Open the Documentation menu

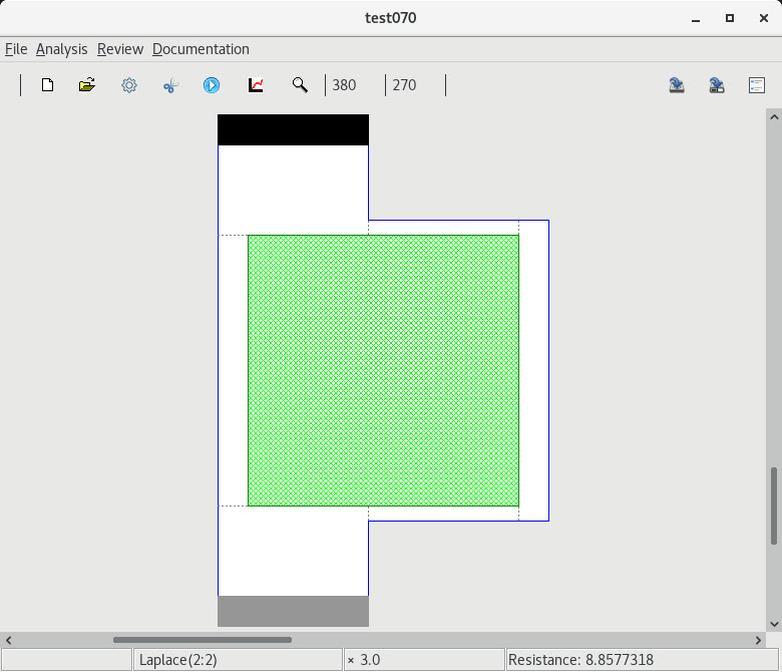click(x=200, y=49)
